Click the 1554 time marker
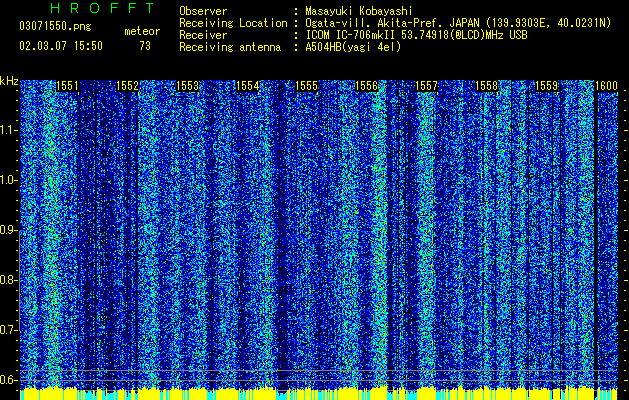The height and width of the screenshot is (400, 629). [x=248, y=86]
